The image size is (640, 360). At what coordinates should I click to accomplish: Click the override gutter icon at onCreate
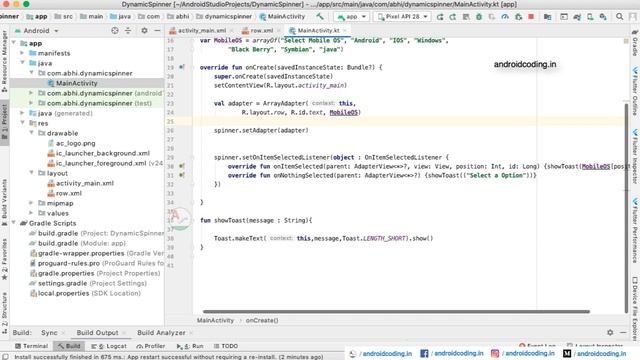click(182, 67)
